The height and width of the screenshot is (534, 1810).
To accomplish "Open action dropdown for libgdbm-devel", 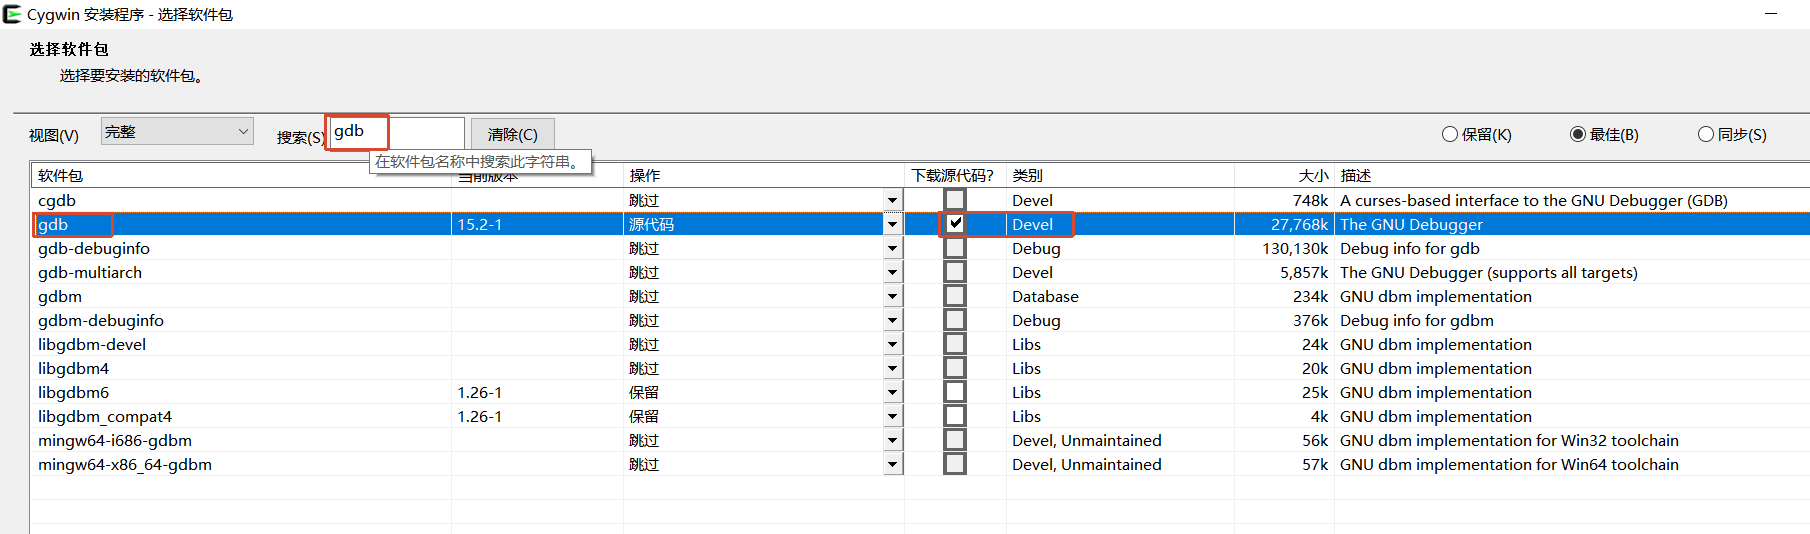I will [892, 344].
